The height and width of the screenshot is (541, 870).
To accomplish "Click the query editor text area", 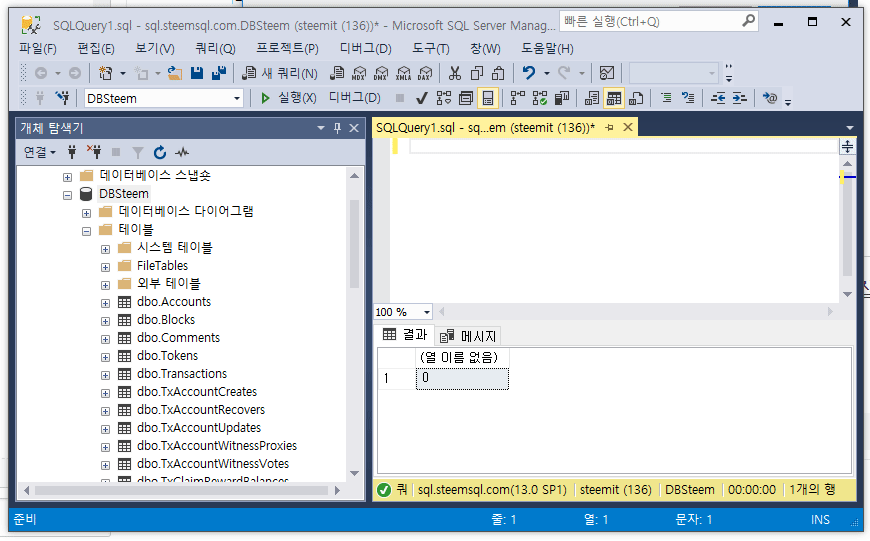I will point(613,222).
